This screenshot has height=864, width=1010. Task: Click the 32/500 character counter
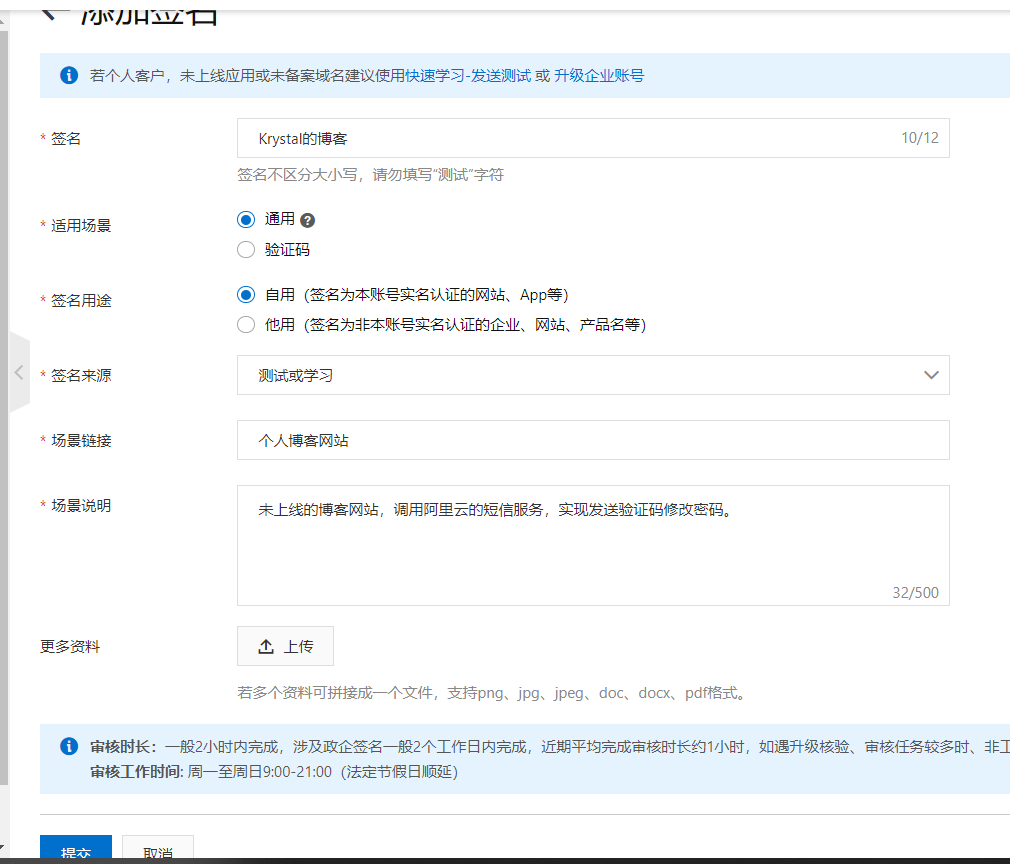[x=915, y=593]
